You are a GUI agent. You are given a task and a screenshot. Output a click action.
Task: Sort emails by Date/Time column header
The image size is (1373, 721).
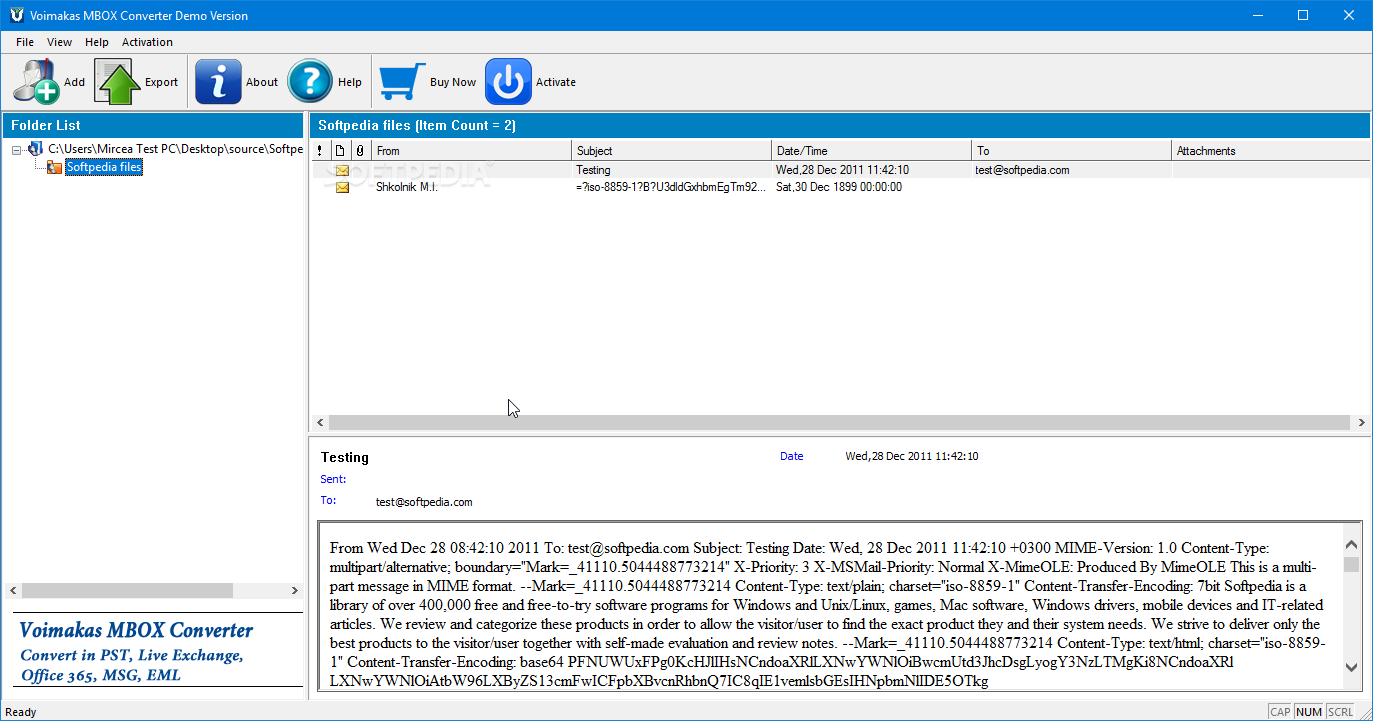pyautogui.click(x=872, y=151)
